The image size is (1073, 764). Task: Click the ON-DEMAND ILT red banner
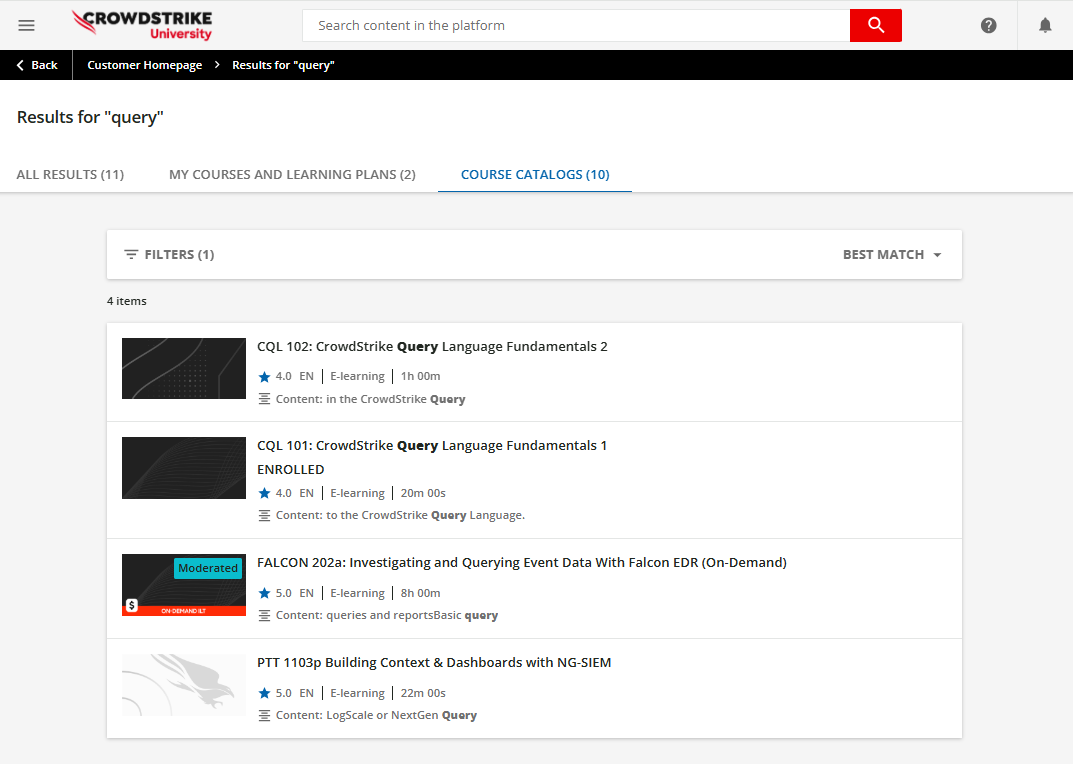tap(184, 611)
